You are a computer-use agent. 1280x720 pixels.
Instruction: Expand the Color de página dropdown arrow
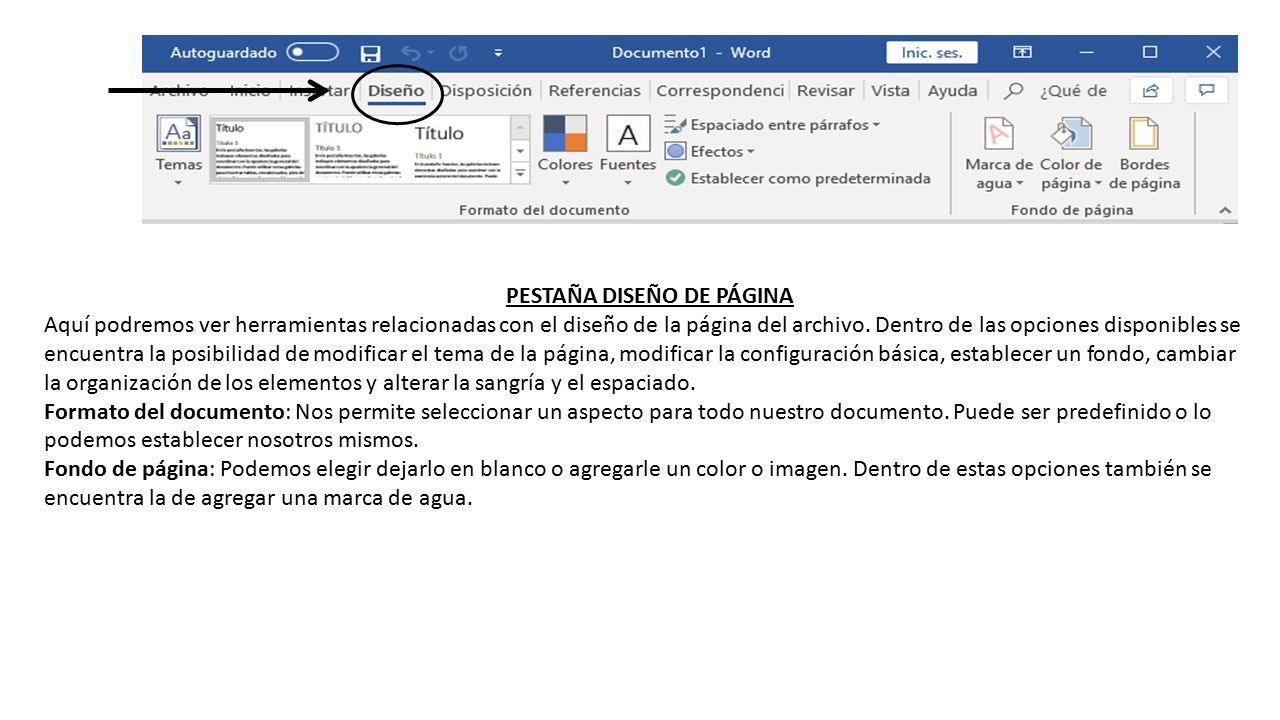click(x=1097, y=184)
